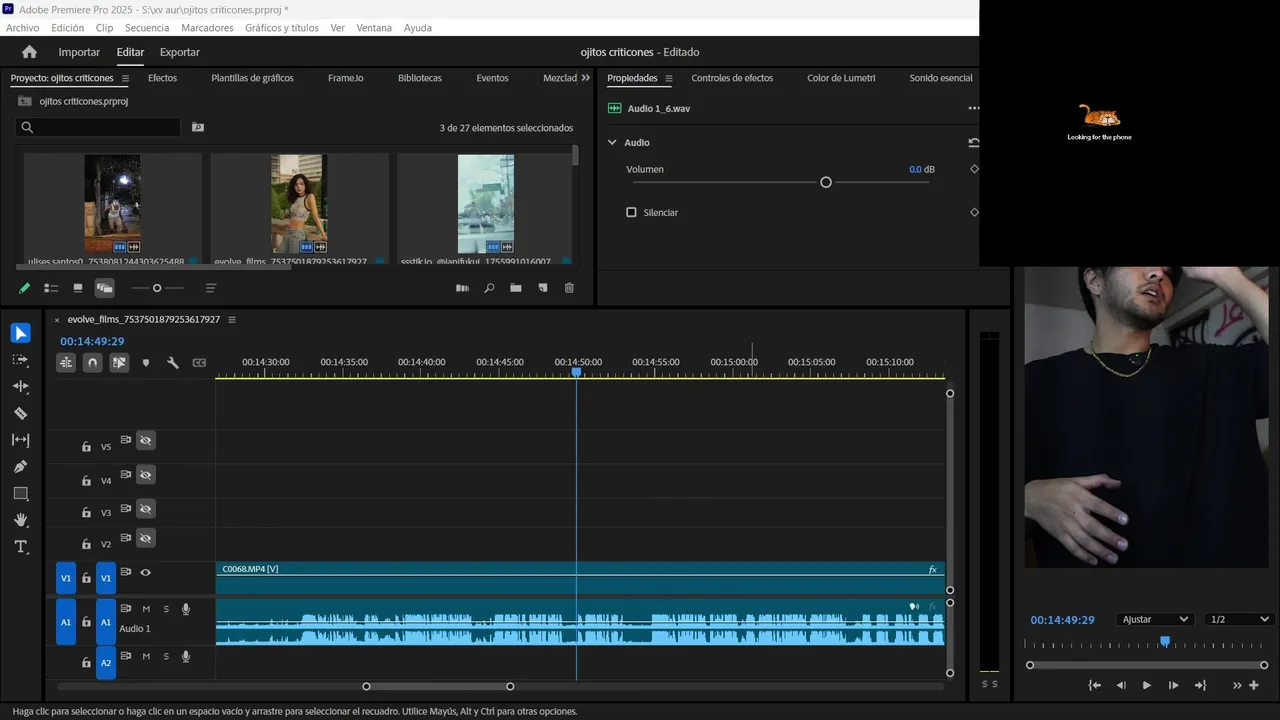
Task: Select the Ripple Edit tool
Action: click(x=20, y=386)
